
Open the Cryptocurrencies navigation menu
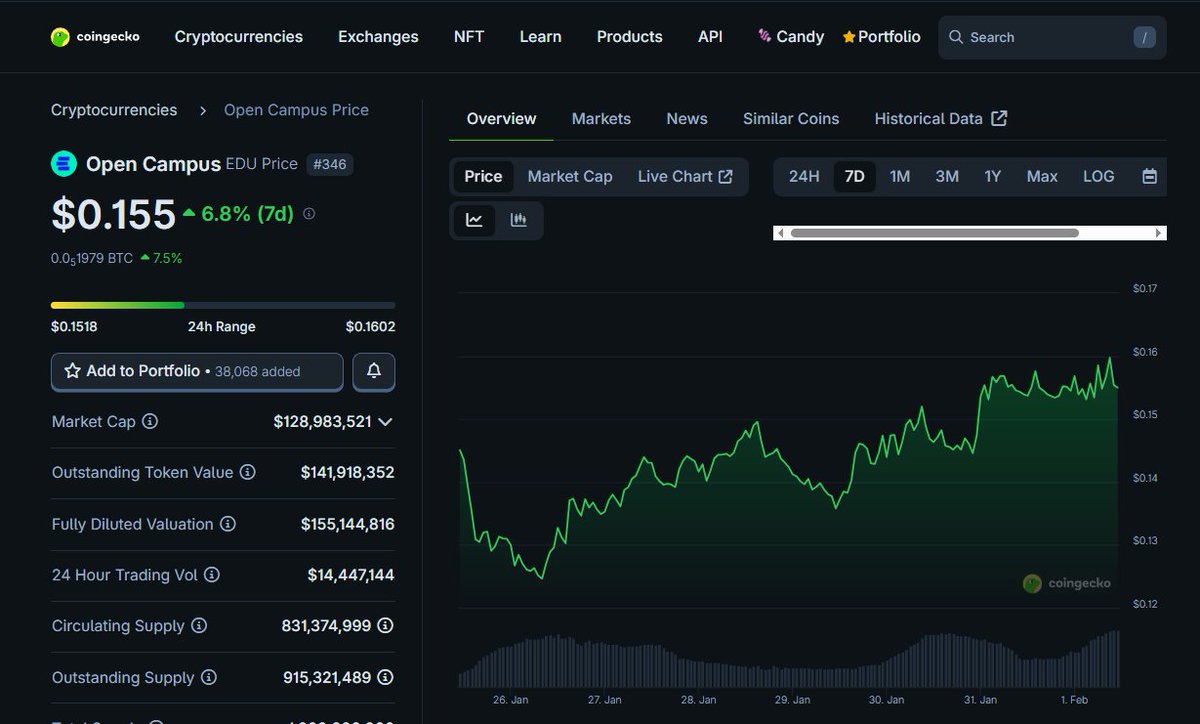click(x=239, y=37)
